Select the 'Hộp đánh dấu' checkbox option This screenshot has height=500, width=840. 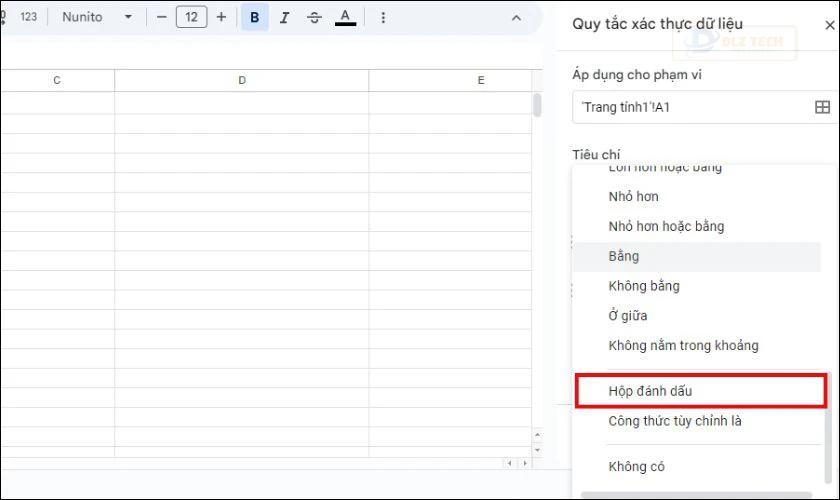[700, 391]
